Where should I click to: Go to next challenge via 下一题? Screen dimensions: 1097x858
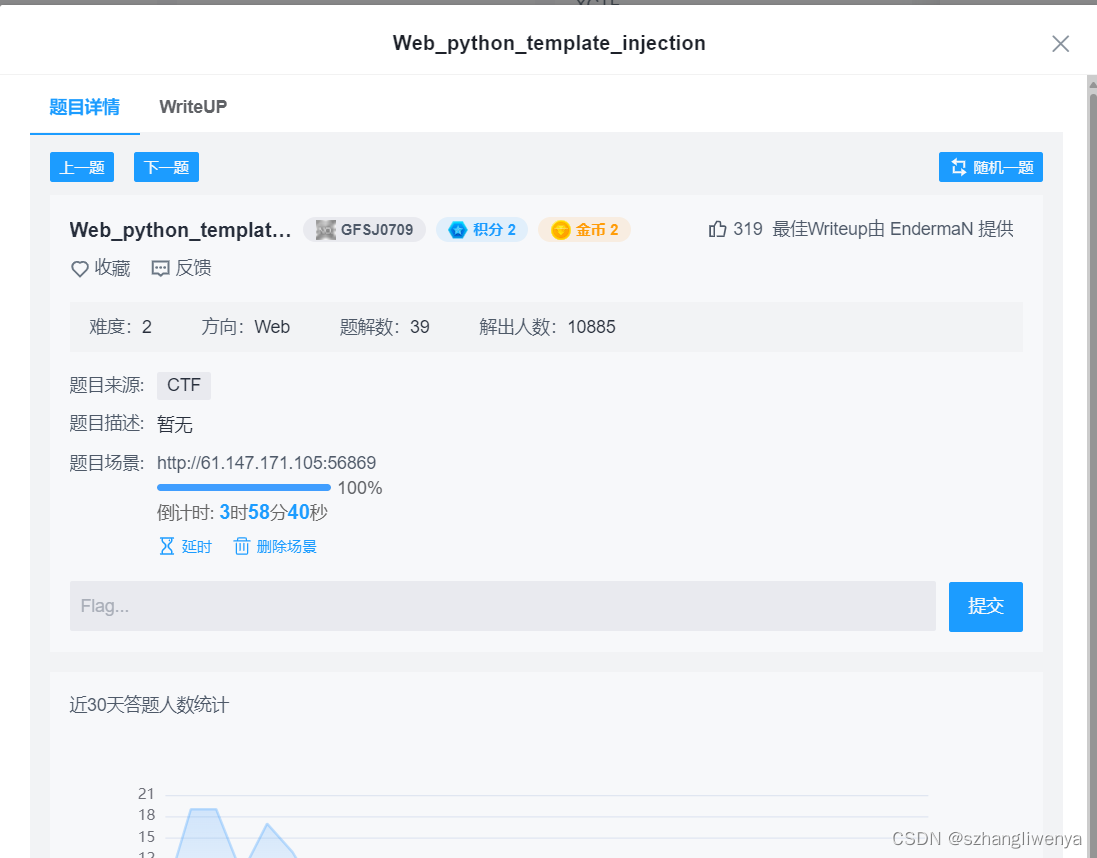(x=165, y=166)
